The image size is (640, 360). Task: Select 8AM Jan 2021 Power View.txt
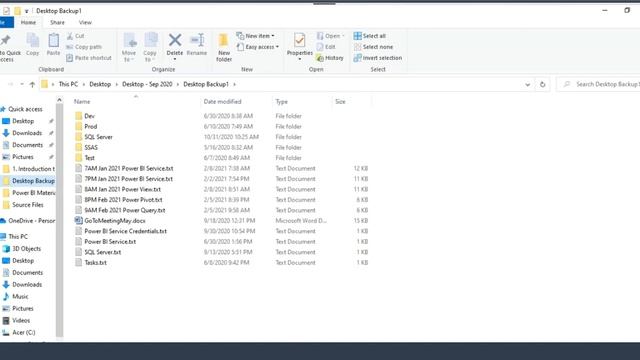118,189
